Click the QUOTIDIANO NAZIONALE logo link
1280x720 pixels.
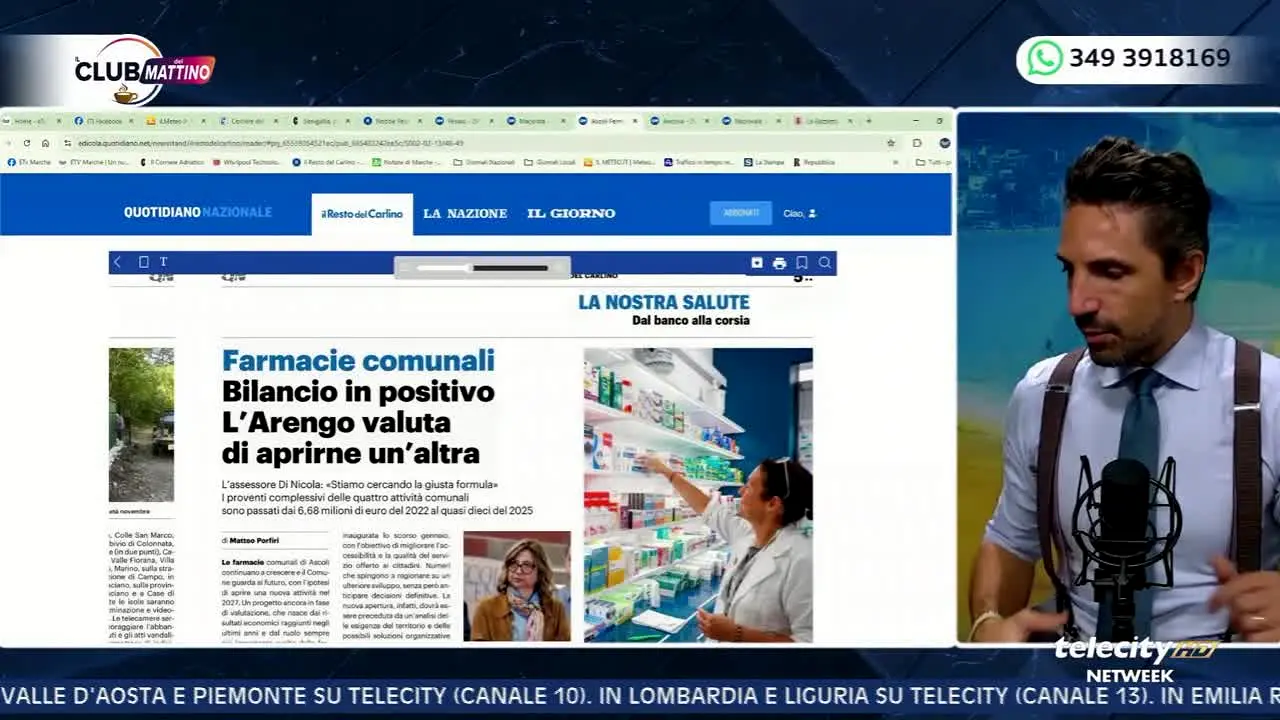[198, 213]
